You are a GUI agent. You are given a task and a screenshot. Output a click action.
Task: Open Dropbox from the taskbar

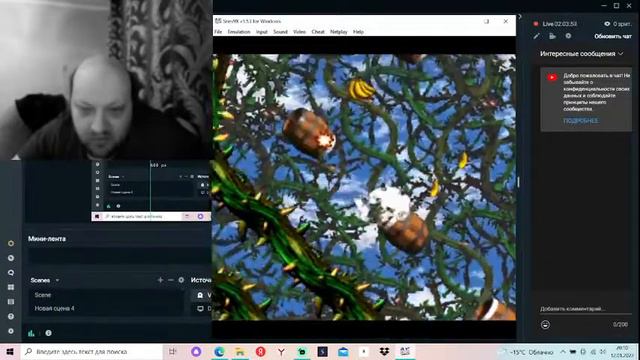click(x=384, y=351)
